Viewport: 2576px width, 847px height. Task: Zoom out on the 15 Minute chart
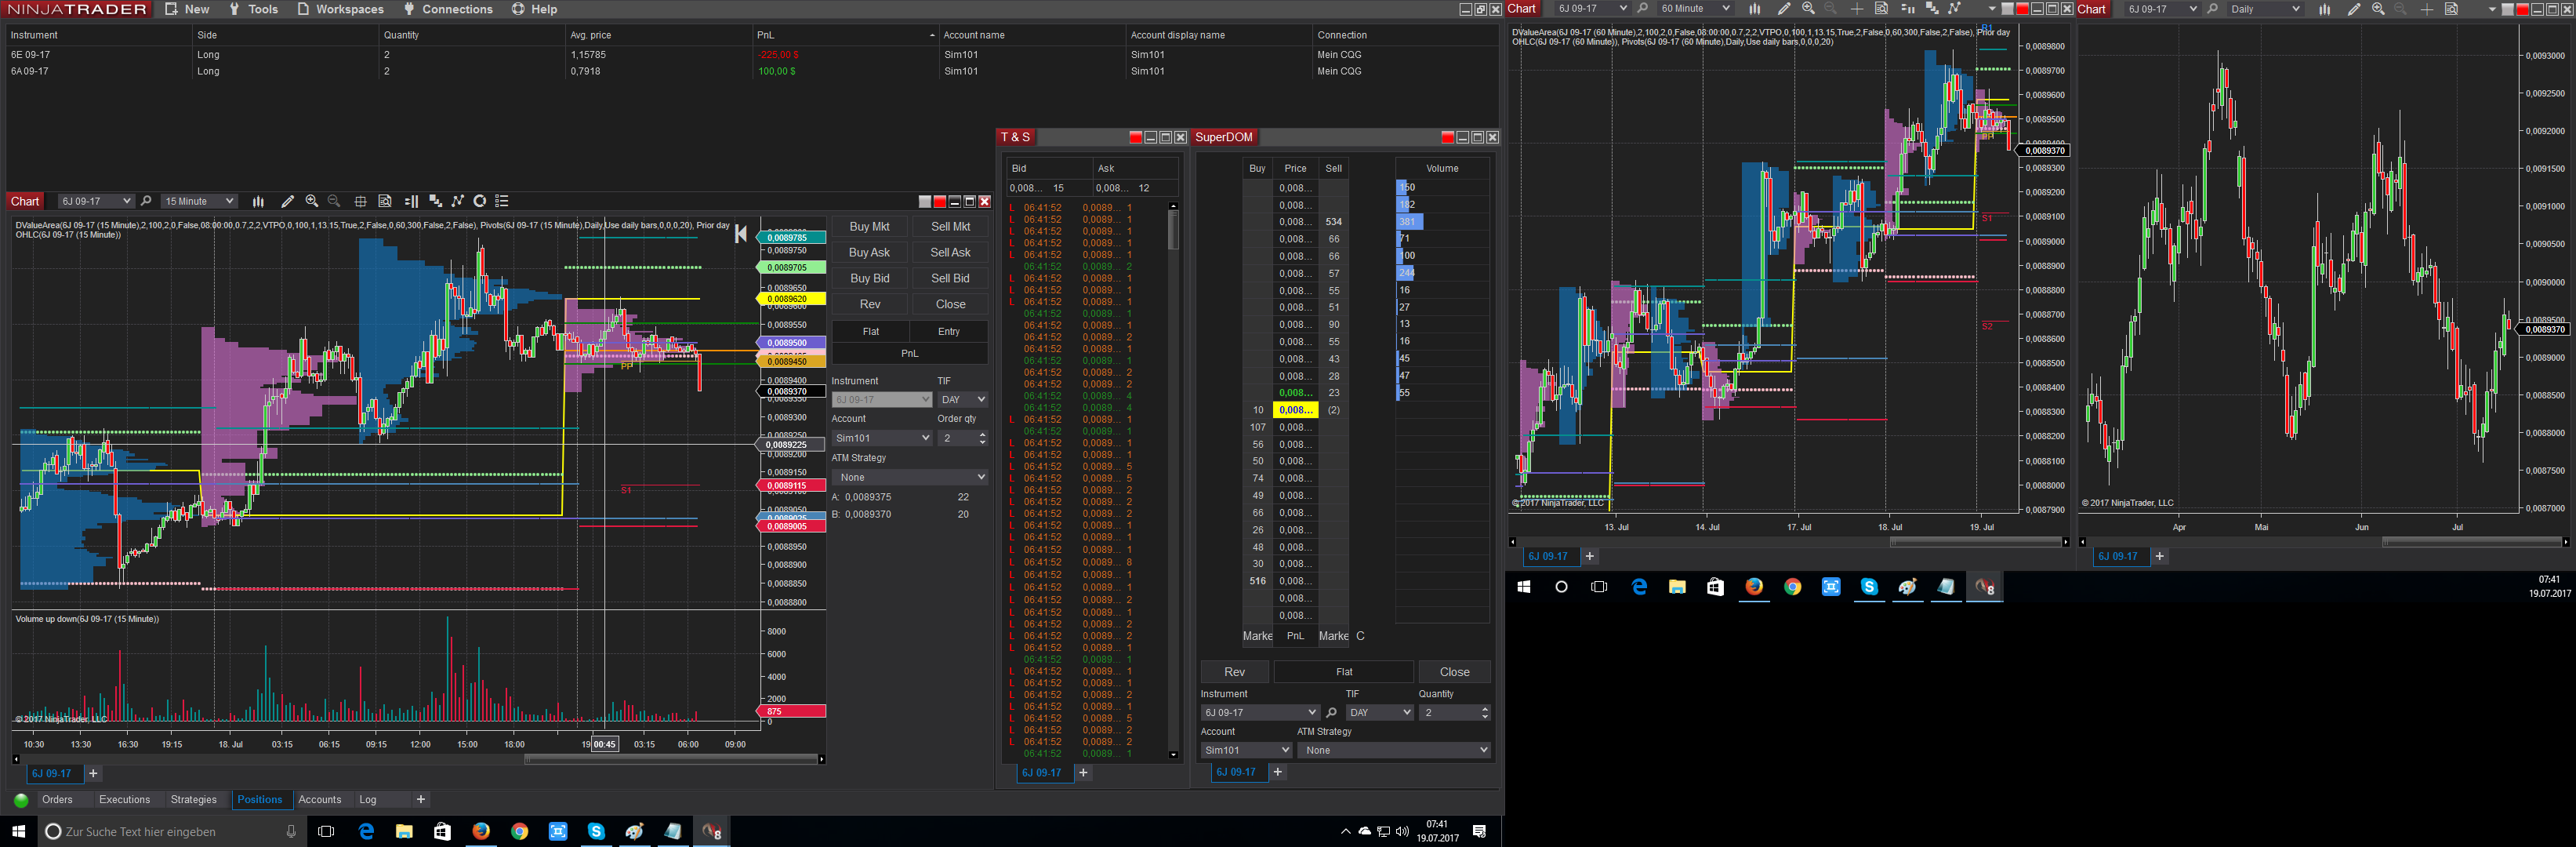334,201
